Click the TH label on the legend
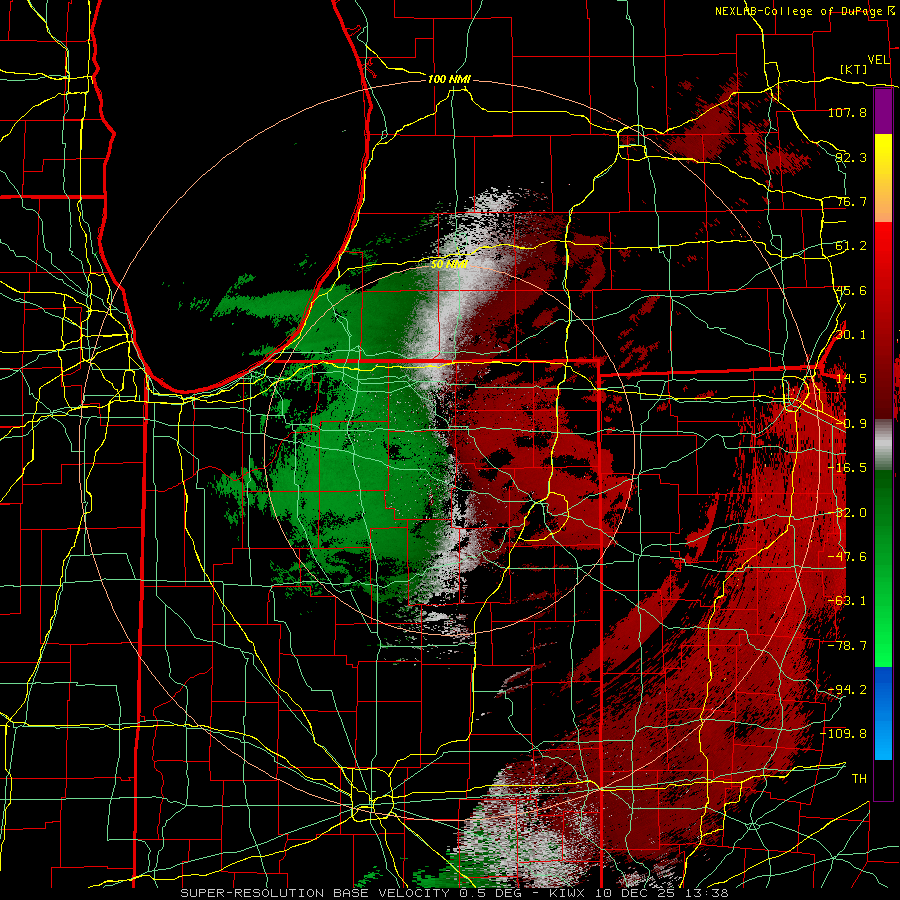Screen dimensions: 900x900 coord(859,779)
